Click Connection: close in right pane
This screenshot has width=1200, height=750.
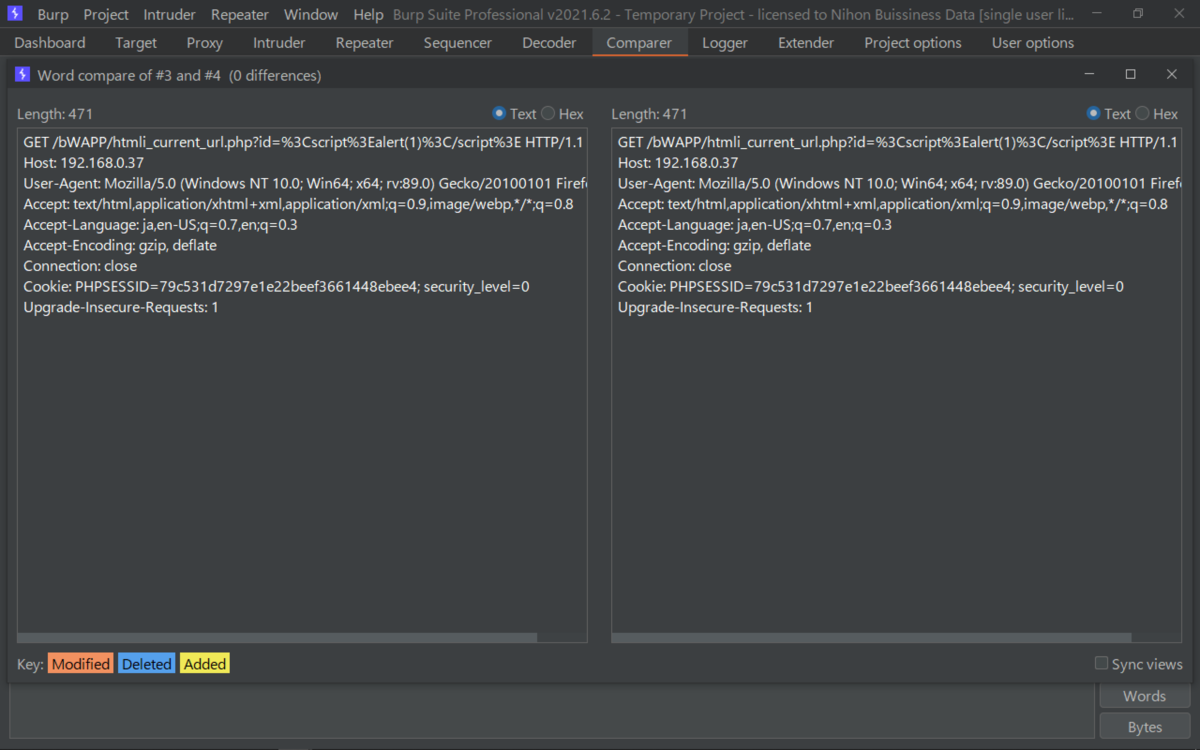point(674,266)
